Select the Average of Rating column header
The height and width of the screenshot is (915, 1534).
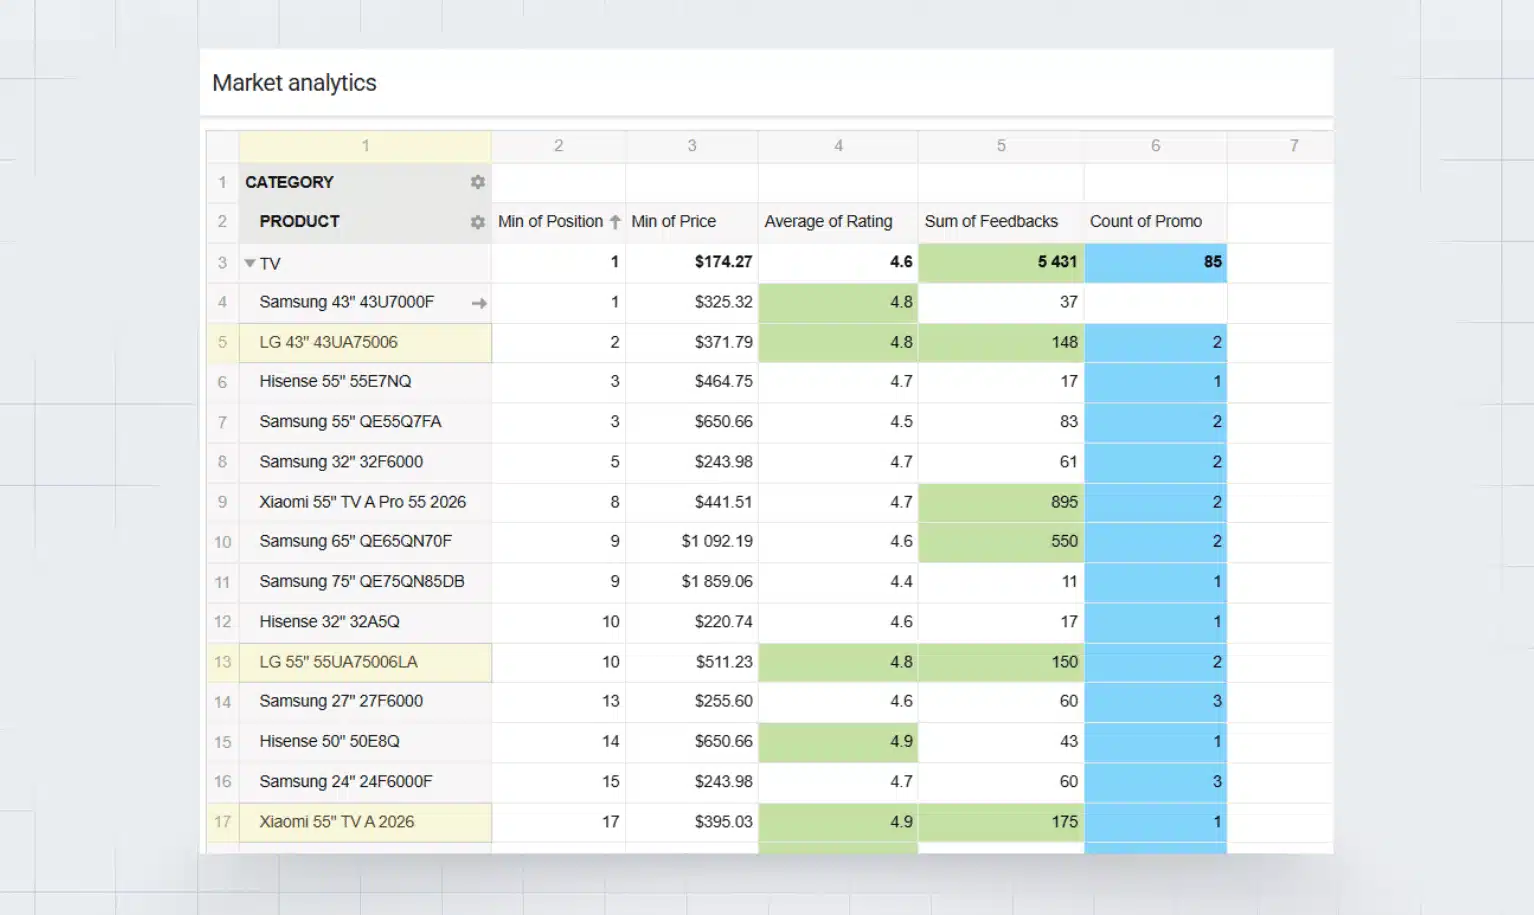828,221
